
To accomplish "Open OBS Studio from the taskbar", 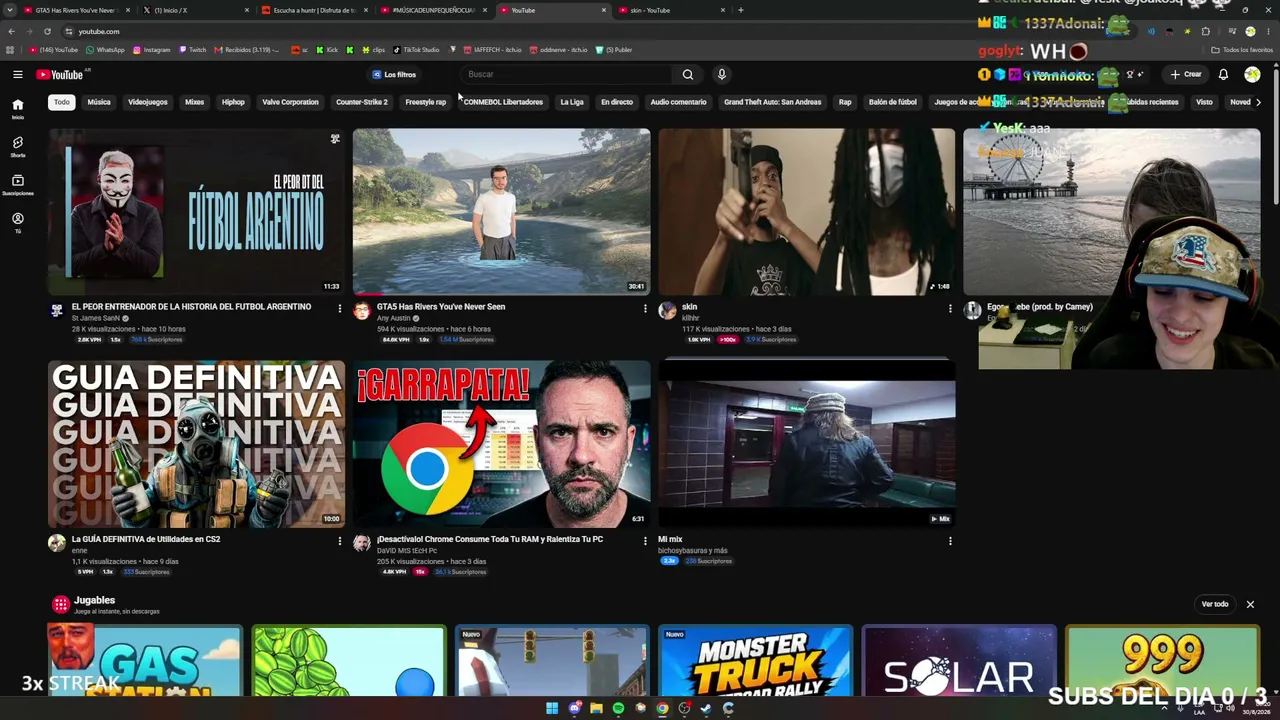I will coord(684,708).
